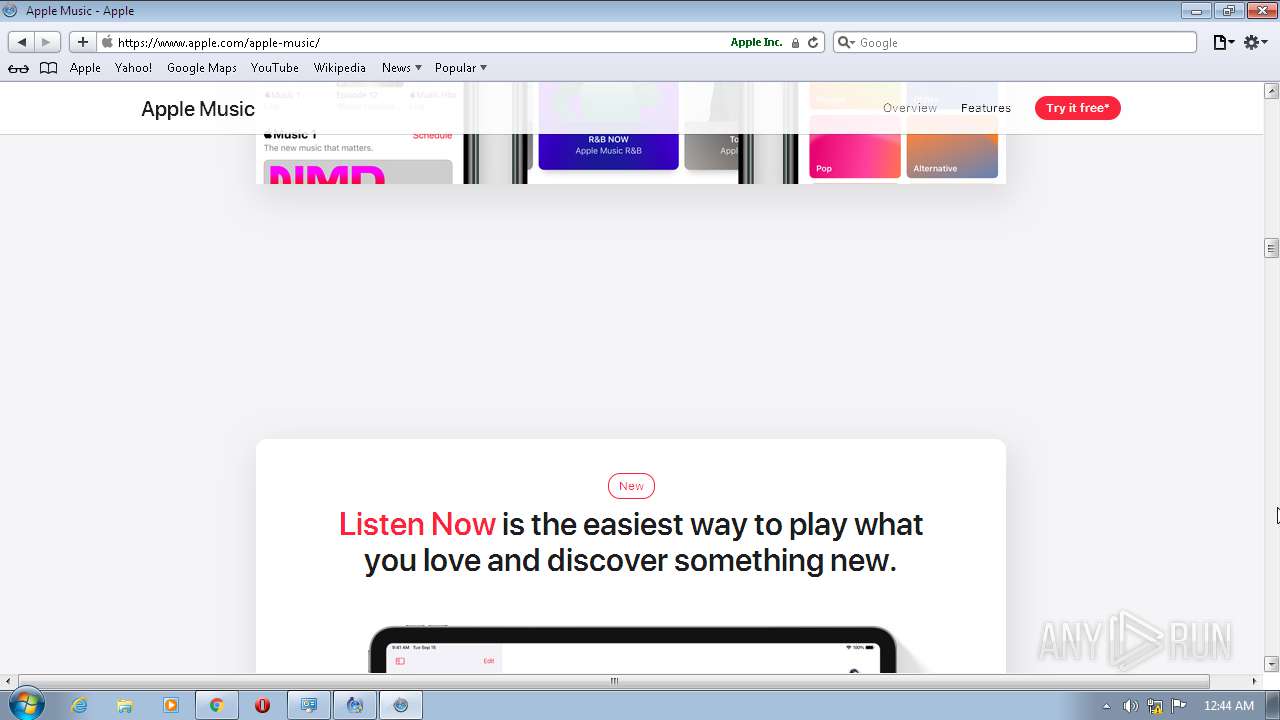1280x720 pixels.
Task: Click the 12:44 AM clock
Action: pyautogui.click(x=1228, y=706)
